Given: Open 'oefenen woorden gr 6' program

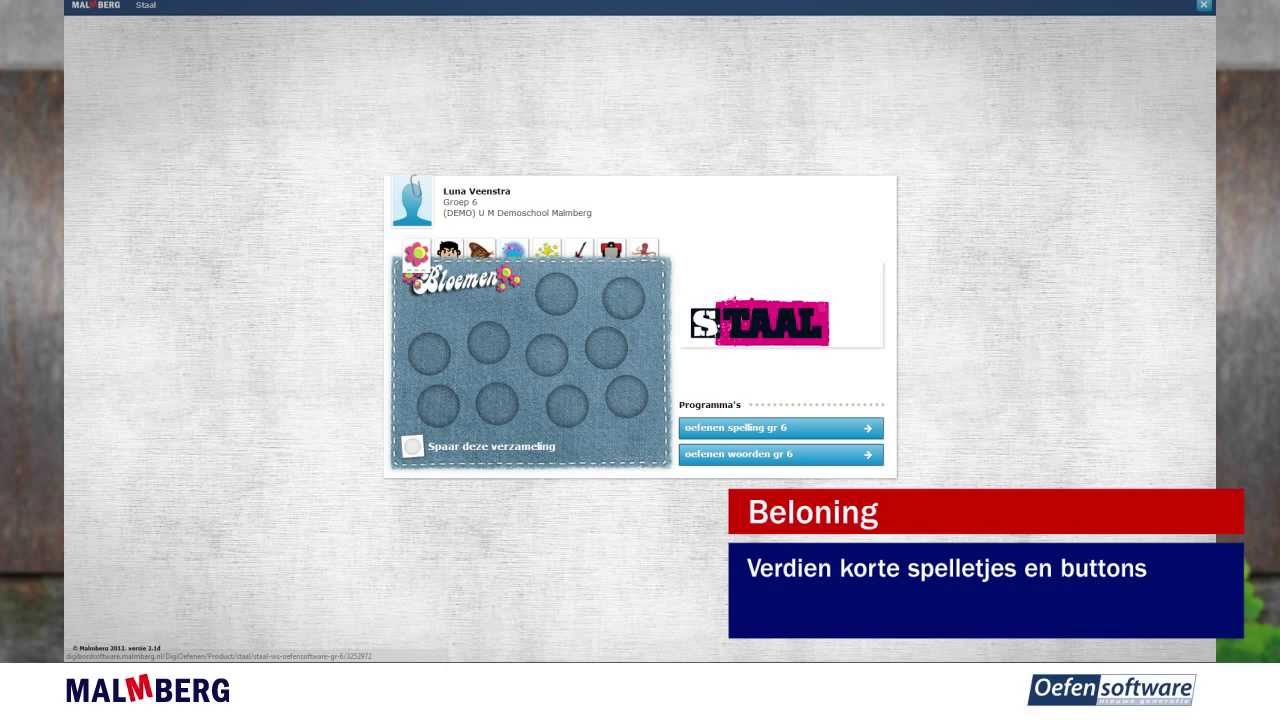Looking at the screenshot, I should click(x=781, y=455).
